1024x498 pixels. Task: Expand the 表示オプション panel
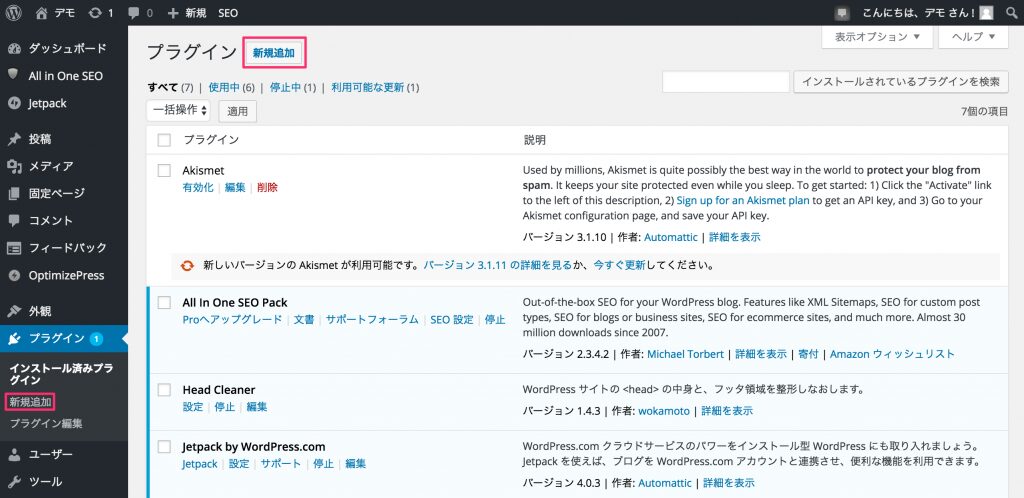click(877, 37)
